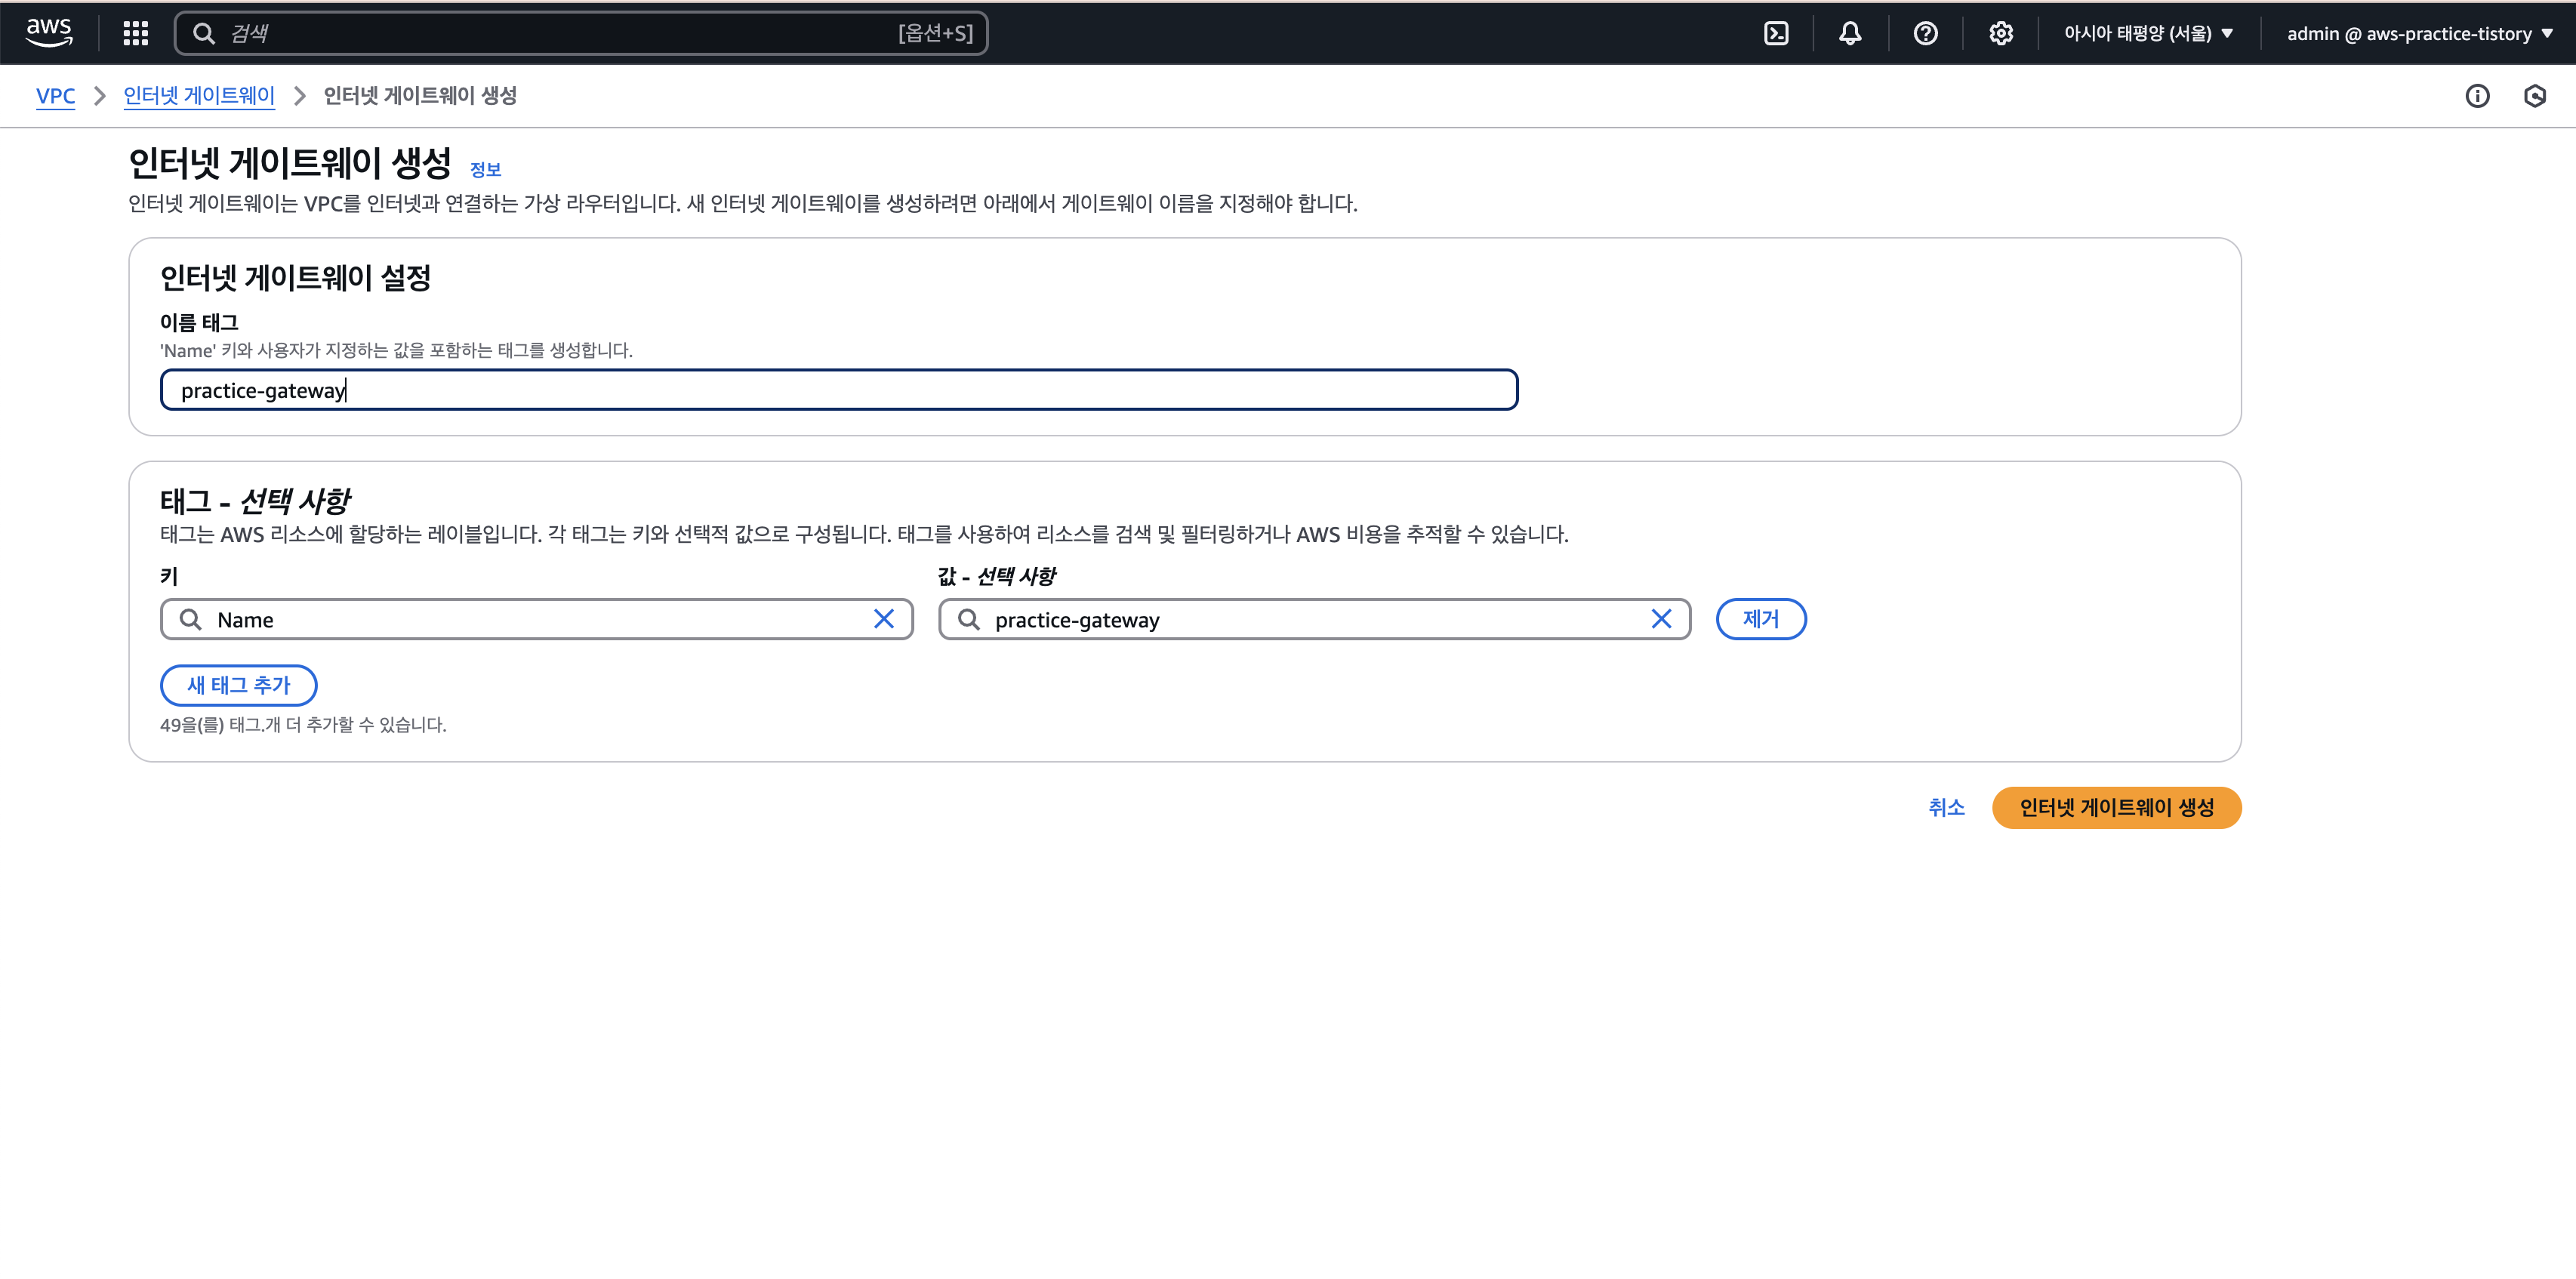Clear the Name key field X icon
This screenshot has width=2576, height=1279.
point(883,619)
